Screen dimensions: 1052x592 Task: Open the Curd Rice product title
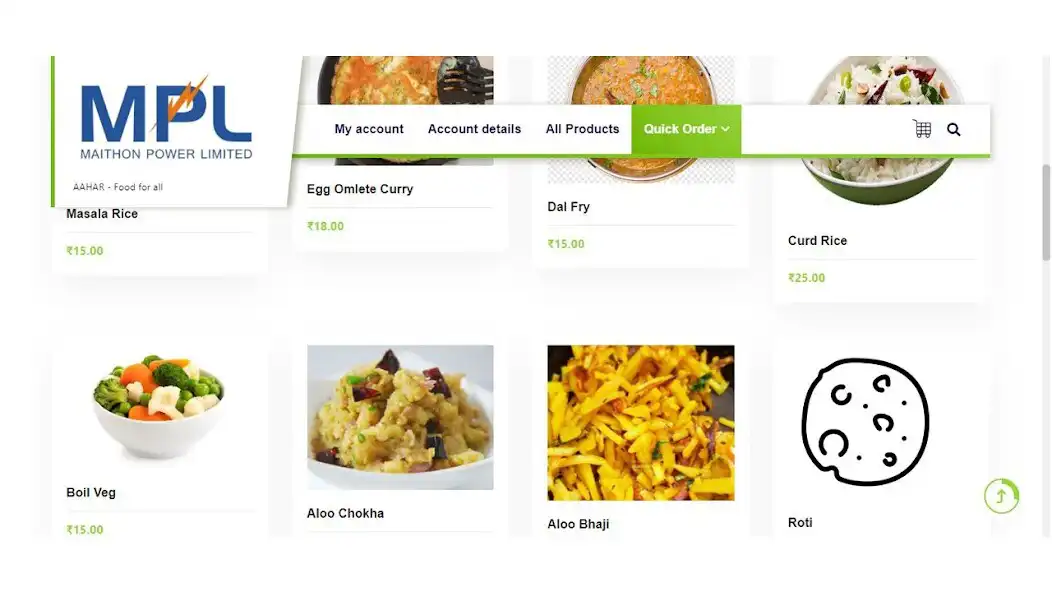(817, 240)
